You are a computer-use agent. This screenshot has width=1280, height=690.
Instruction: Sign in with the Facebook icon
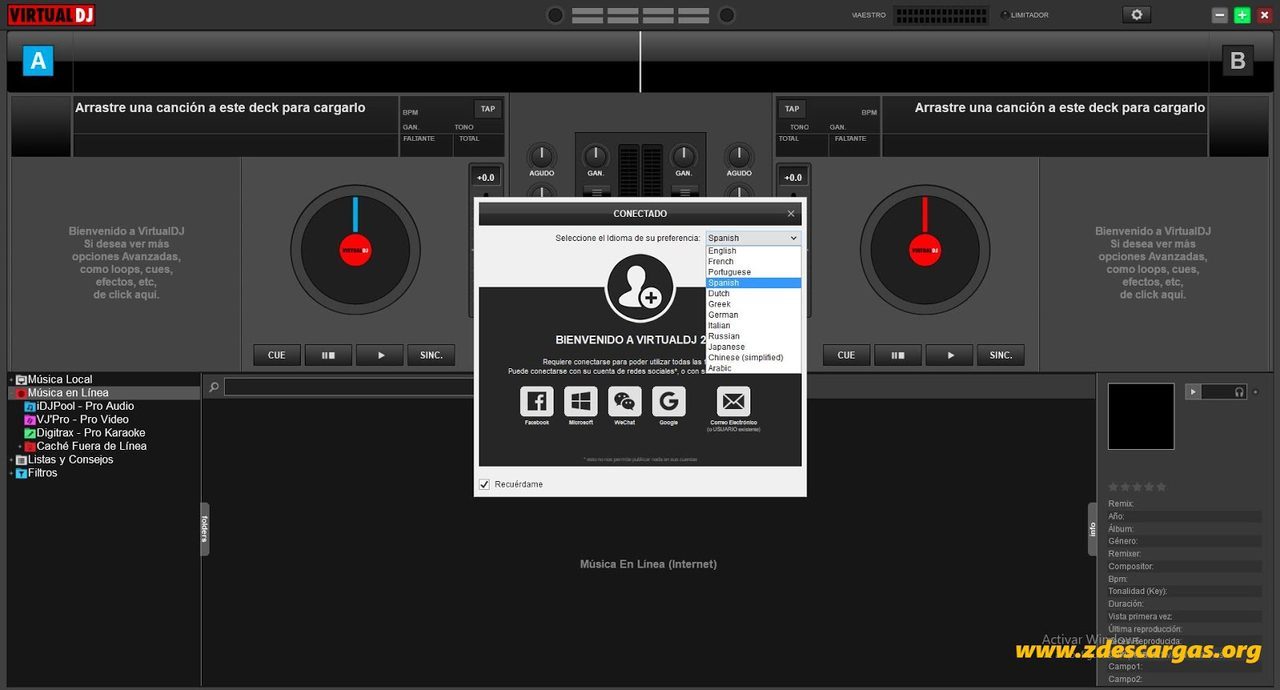(537, 402)
